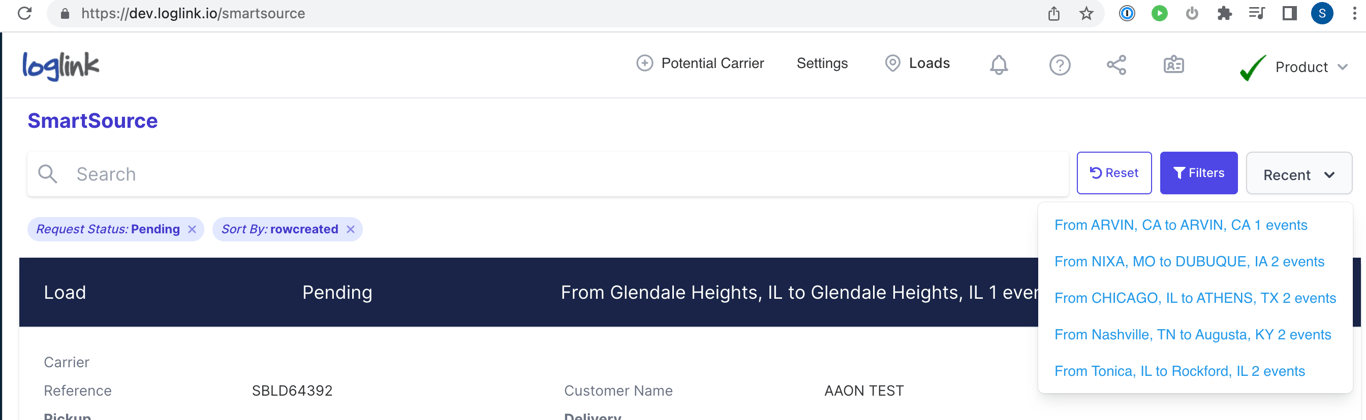Bookmark this page with the star icon
The height and width of the screenshot is (420, 1366).
click(x=1086, y=14)
